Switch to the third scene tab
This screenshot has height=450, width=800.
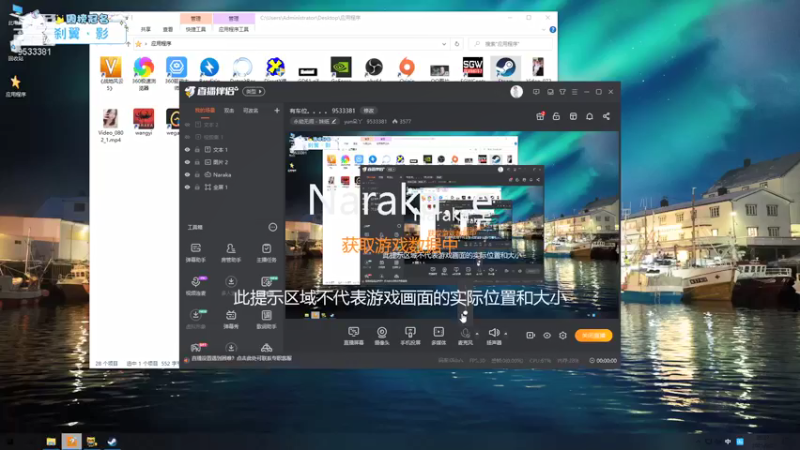tap(250, 110)
